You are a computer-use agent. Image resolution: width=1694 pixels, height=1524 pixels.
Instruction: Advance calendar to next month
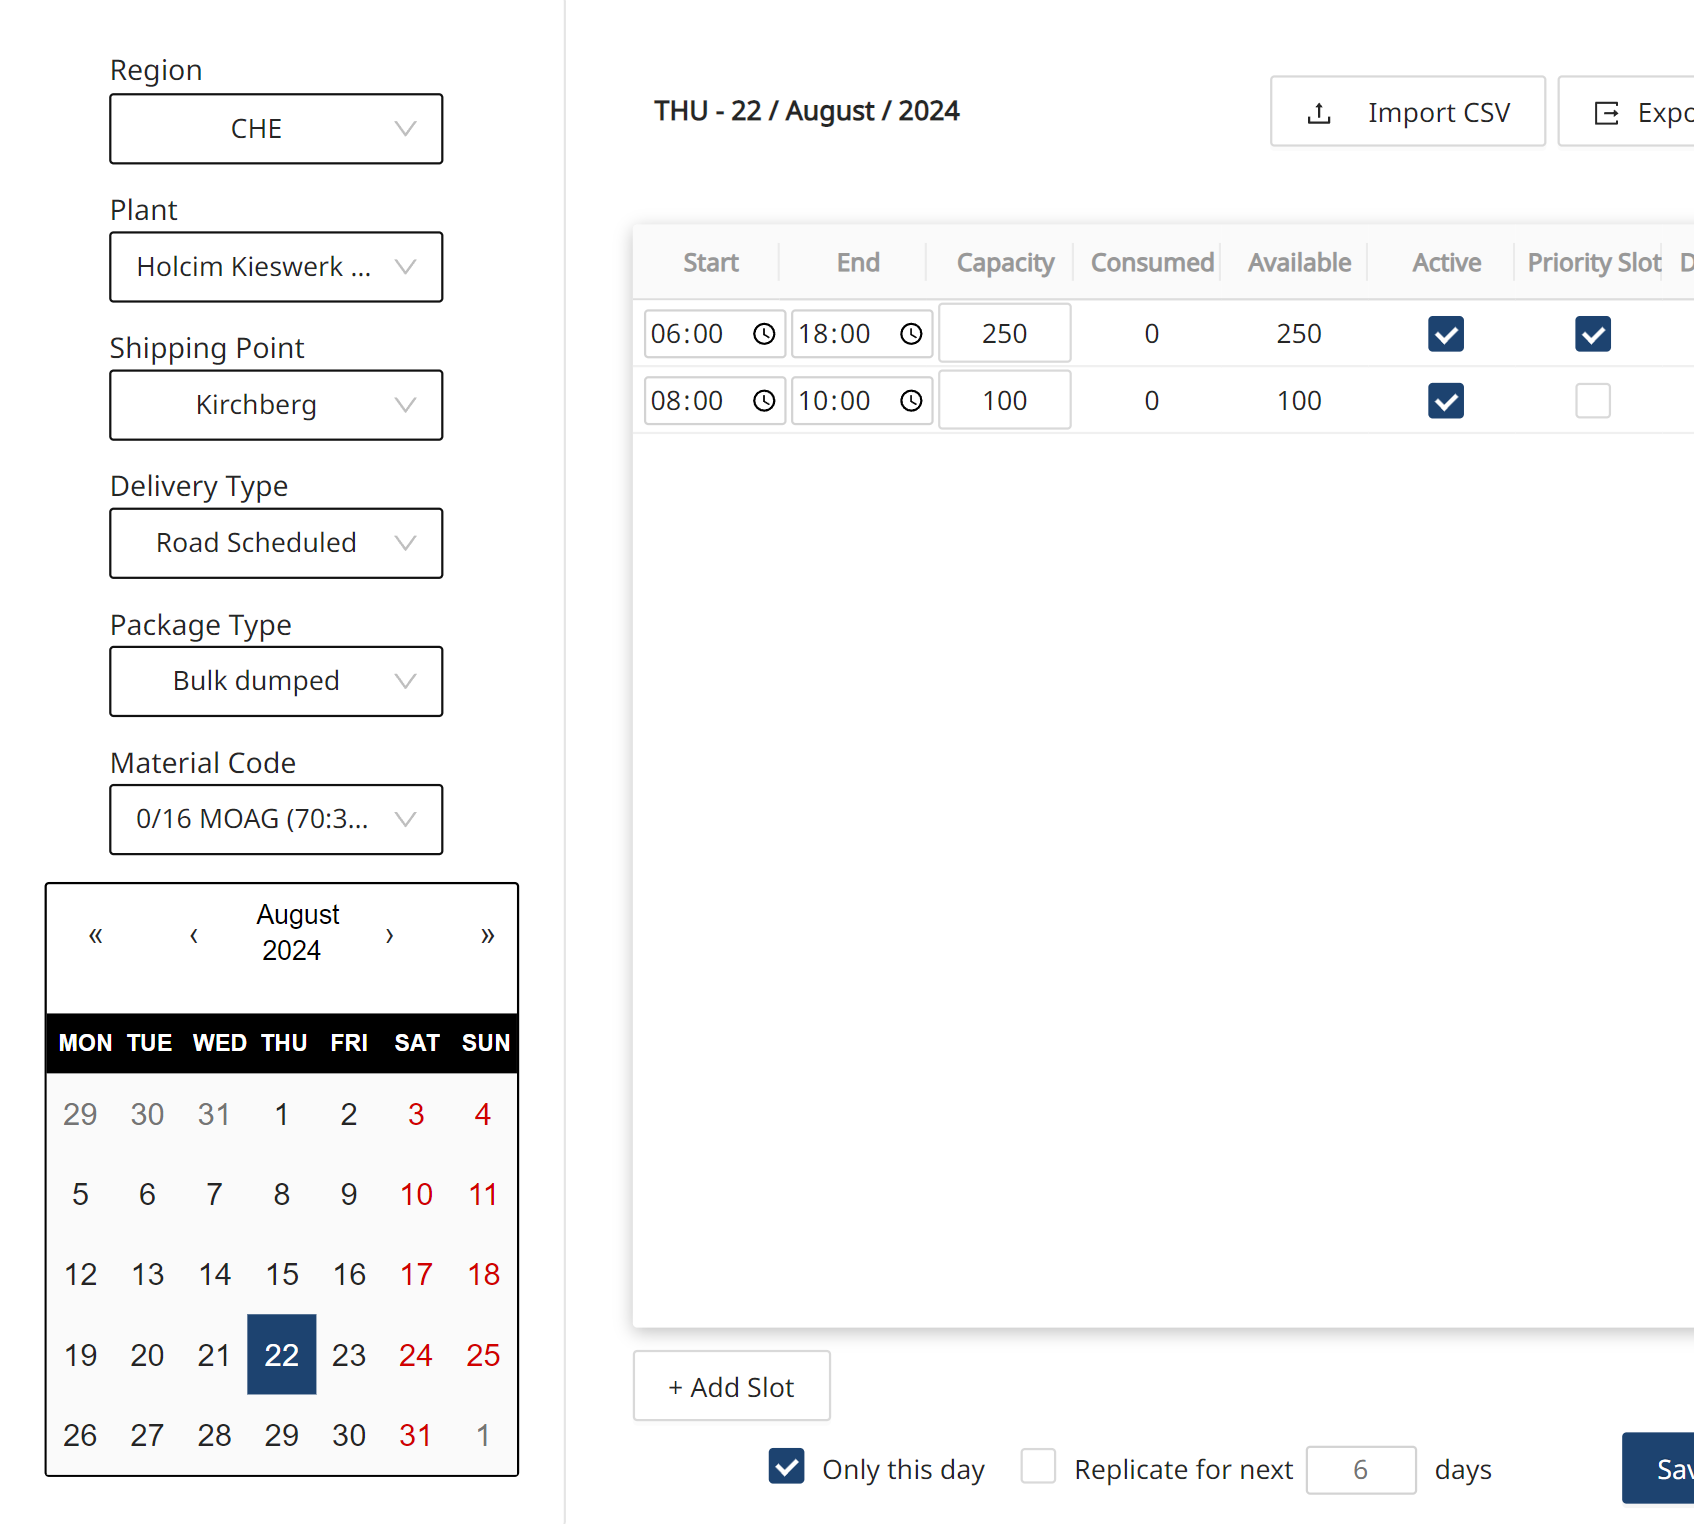[x=389, y=935]
